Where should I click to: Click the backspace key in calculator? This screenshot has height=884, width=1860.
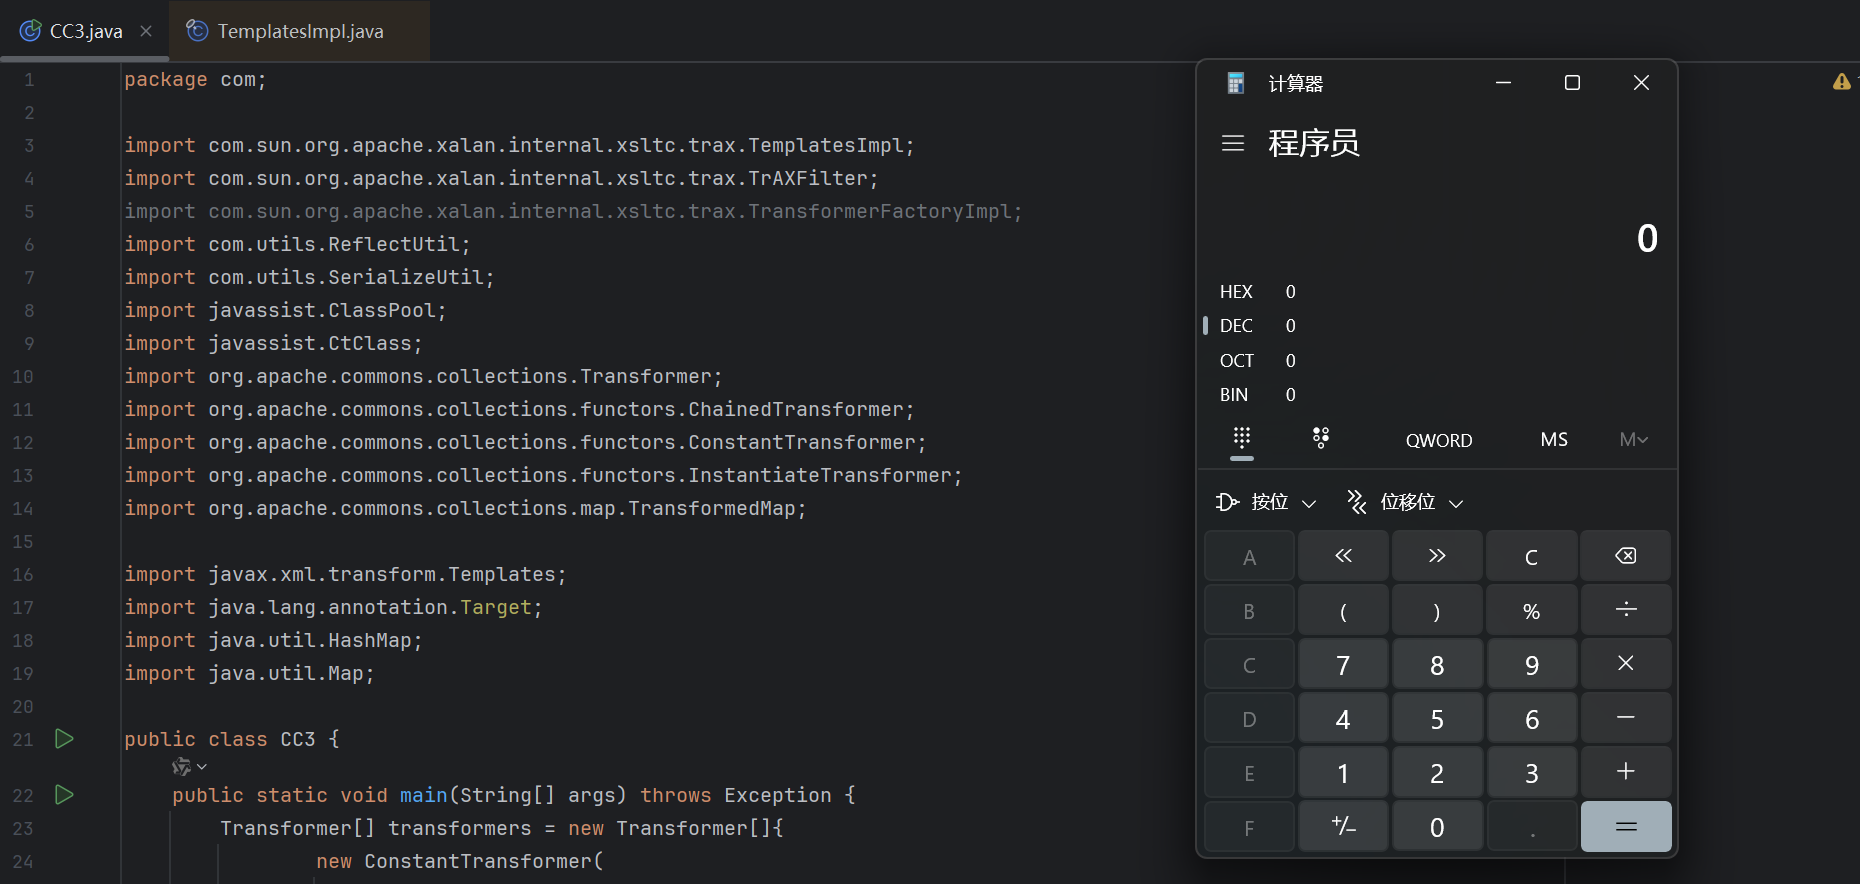coord(1625,557)
